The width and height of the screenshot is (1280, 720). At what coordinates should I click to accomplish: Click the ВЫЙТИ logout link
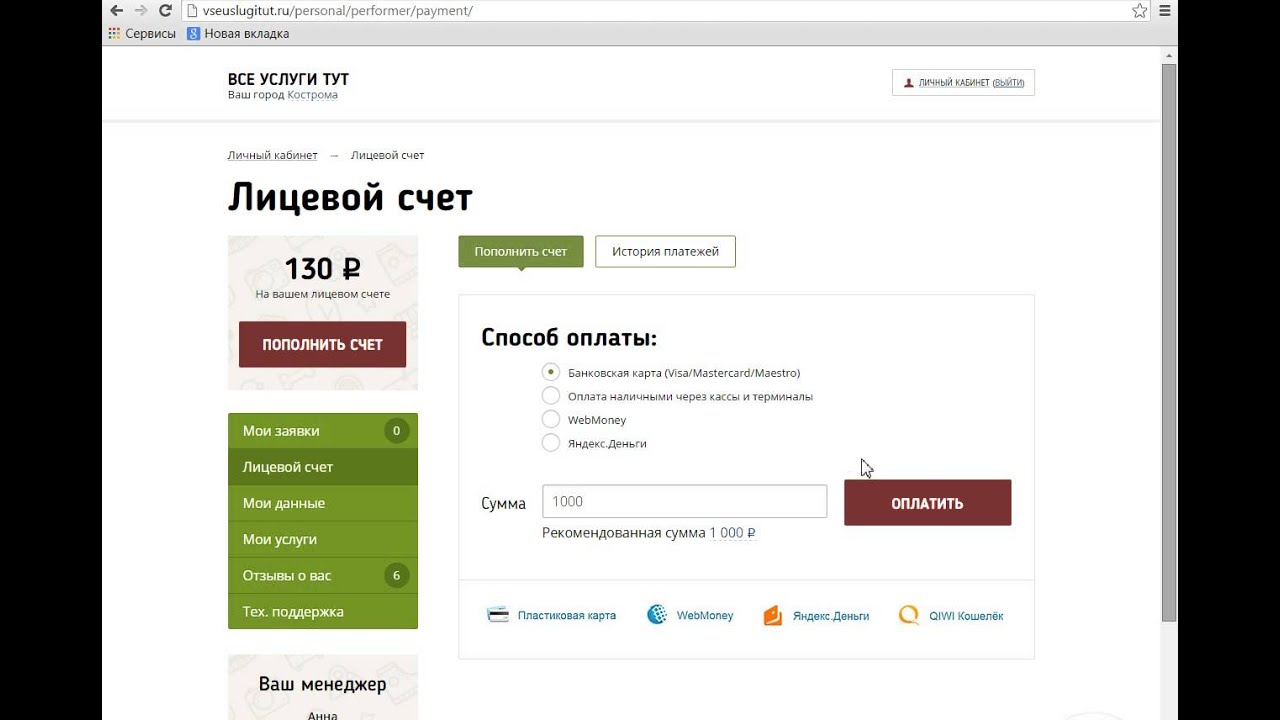(x=1008, y=83)
